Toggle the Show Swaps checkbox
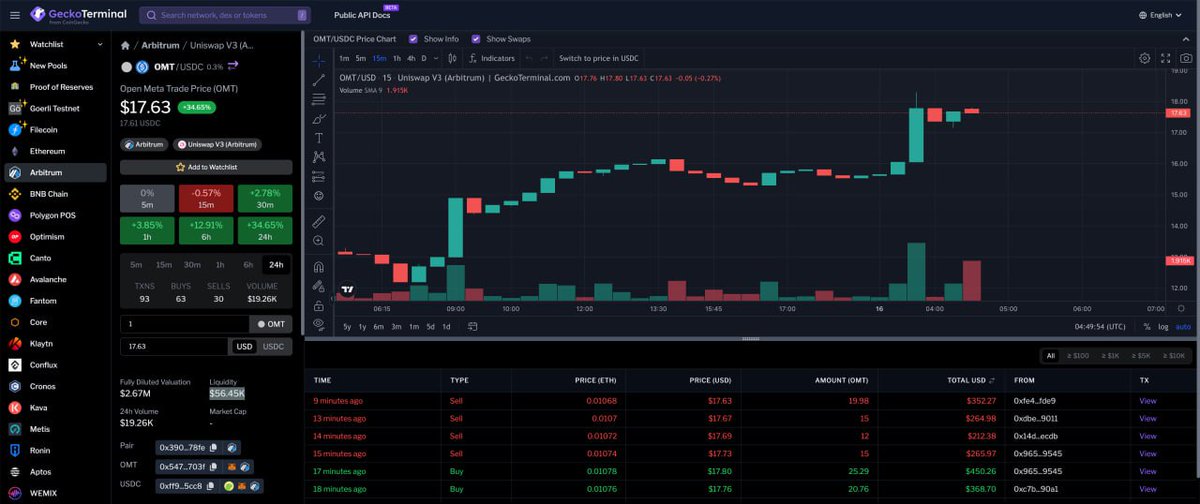1200x504 pixels. [476, 39]
